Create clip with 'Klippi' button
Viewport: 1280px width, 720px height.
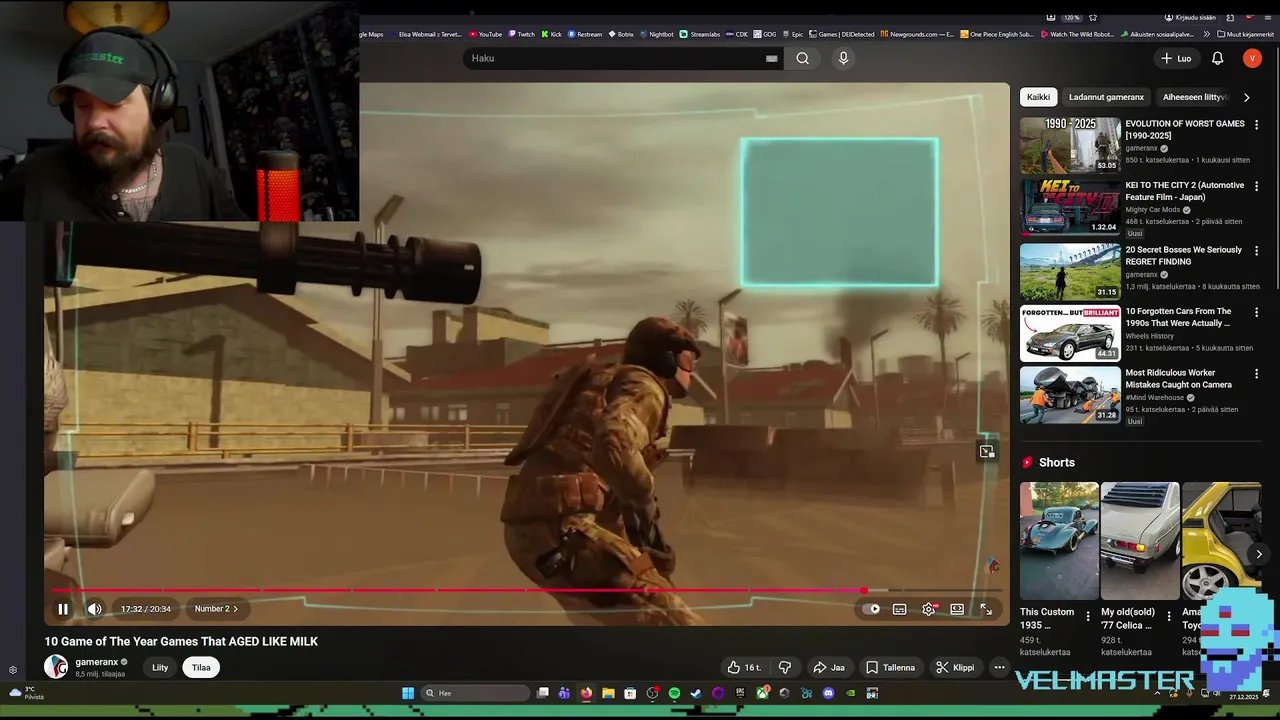point(955,667)
